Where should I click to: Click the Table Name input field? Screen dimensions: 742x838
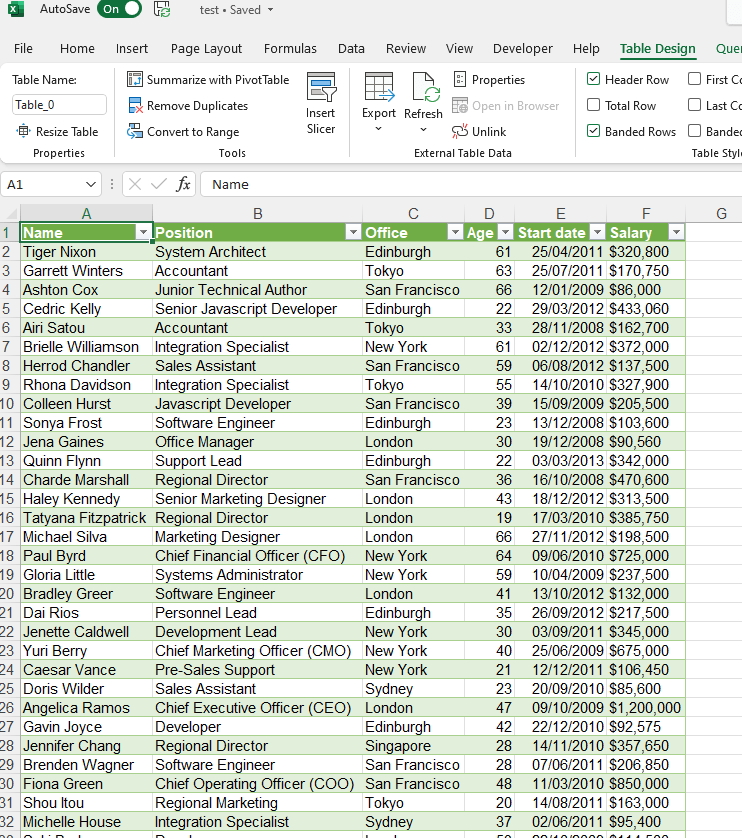[x=59, y=105]
